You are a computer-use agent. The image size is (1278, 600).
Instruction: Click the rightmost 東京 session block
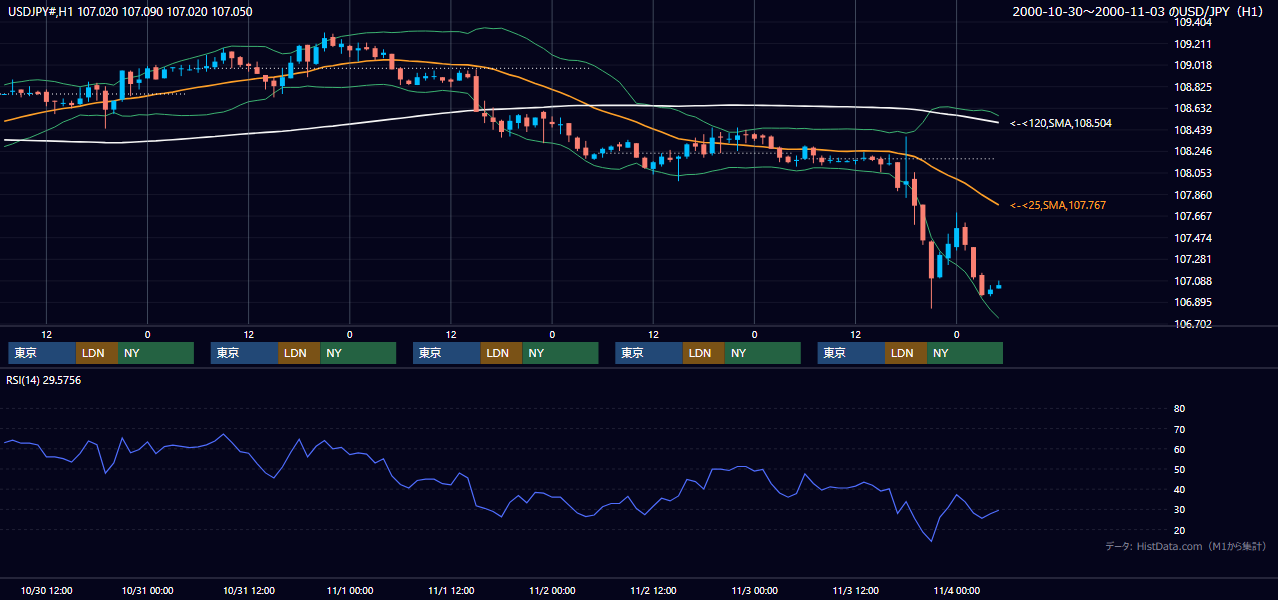pos(852,353)
